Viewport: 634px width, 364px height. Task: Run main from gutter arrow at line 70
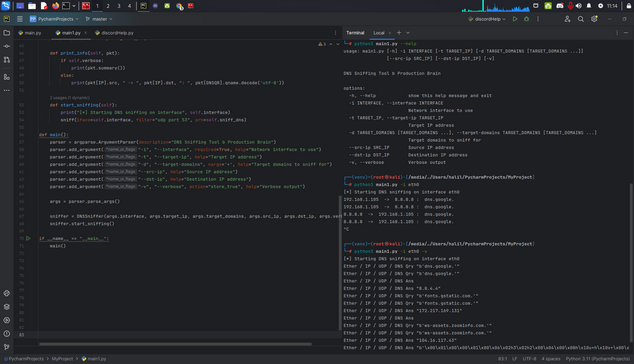coord(28,239)
